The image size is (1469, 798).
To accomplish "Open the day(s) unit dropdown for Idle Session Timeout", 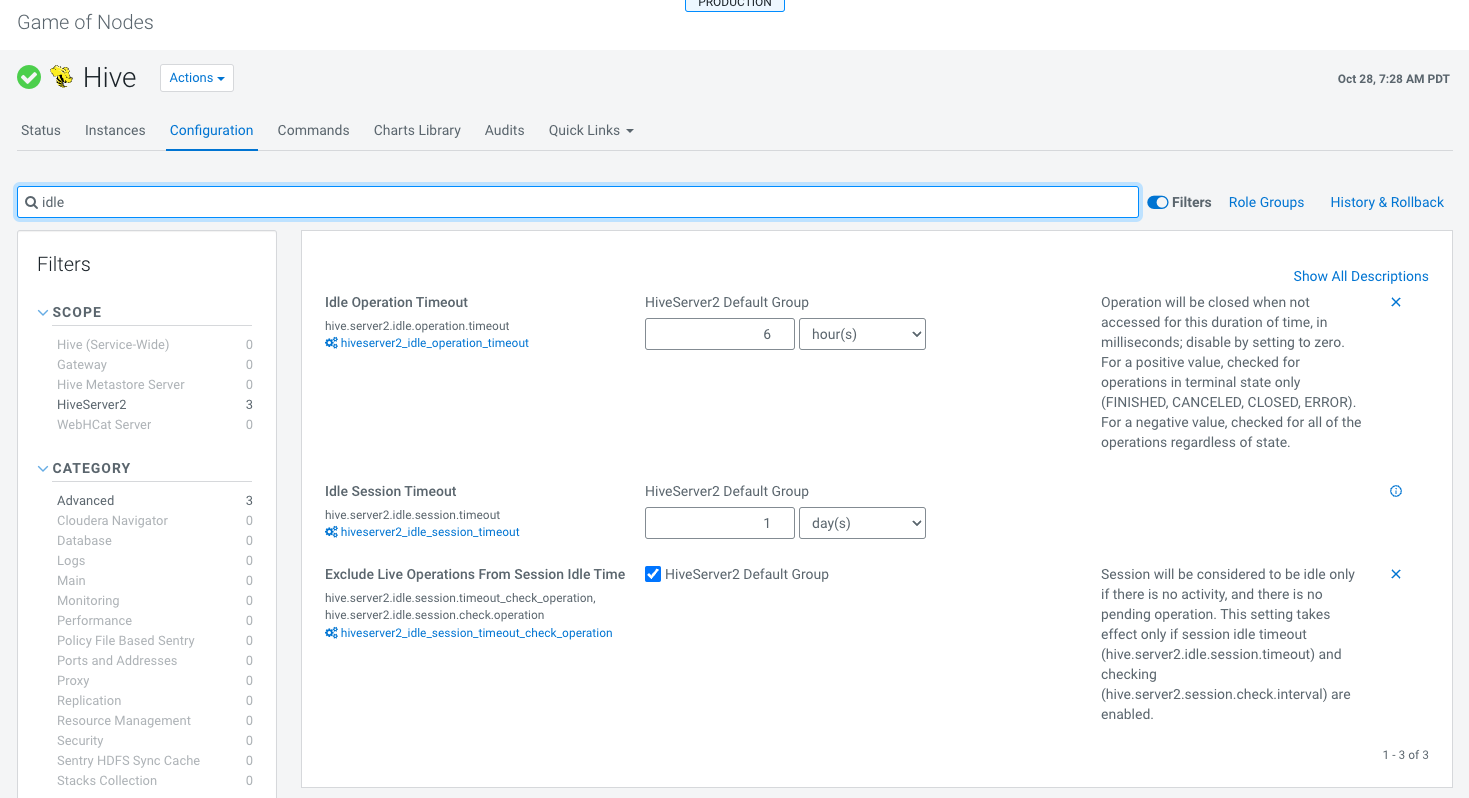I will point(862,522).
